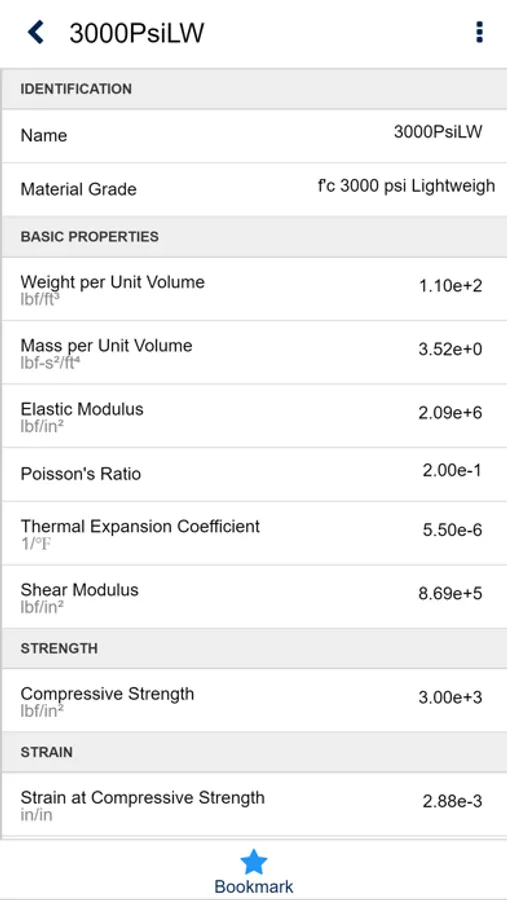Image resolution: width=507 pixels, height=900 pixels.
Task: Tap the Name value 3000PsiLW
Action: coord(438,132)
